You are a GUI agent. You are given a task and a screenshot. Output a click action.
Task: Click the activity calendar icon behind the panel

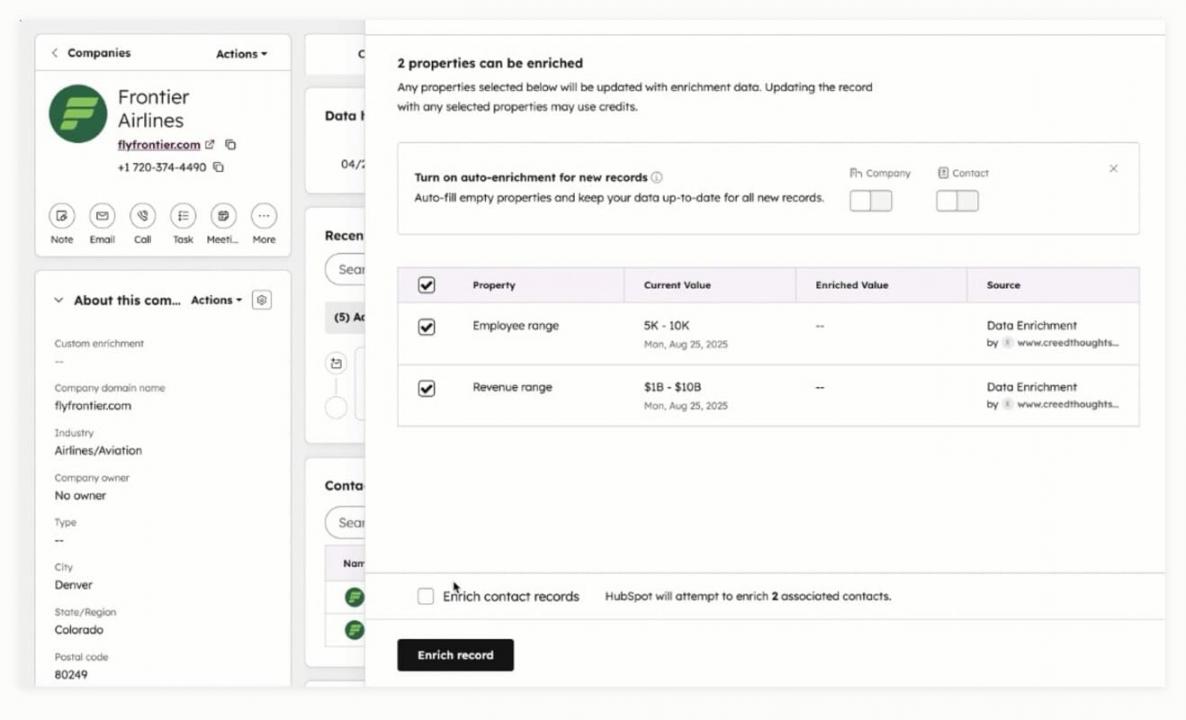pos(336,364)
